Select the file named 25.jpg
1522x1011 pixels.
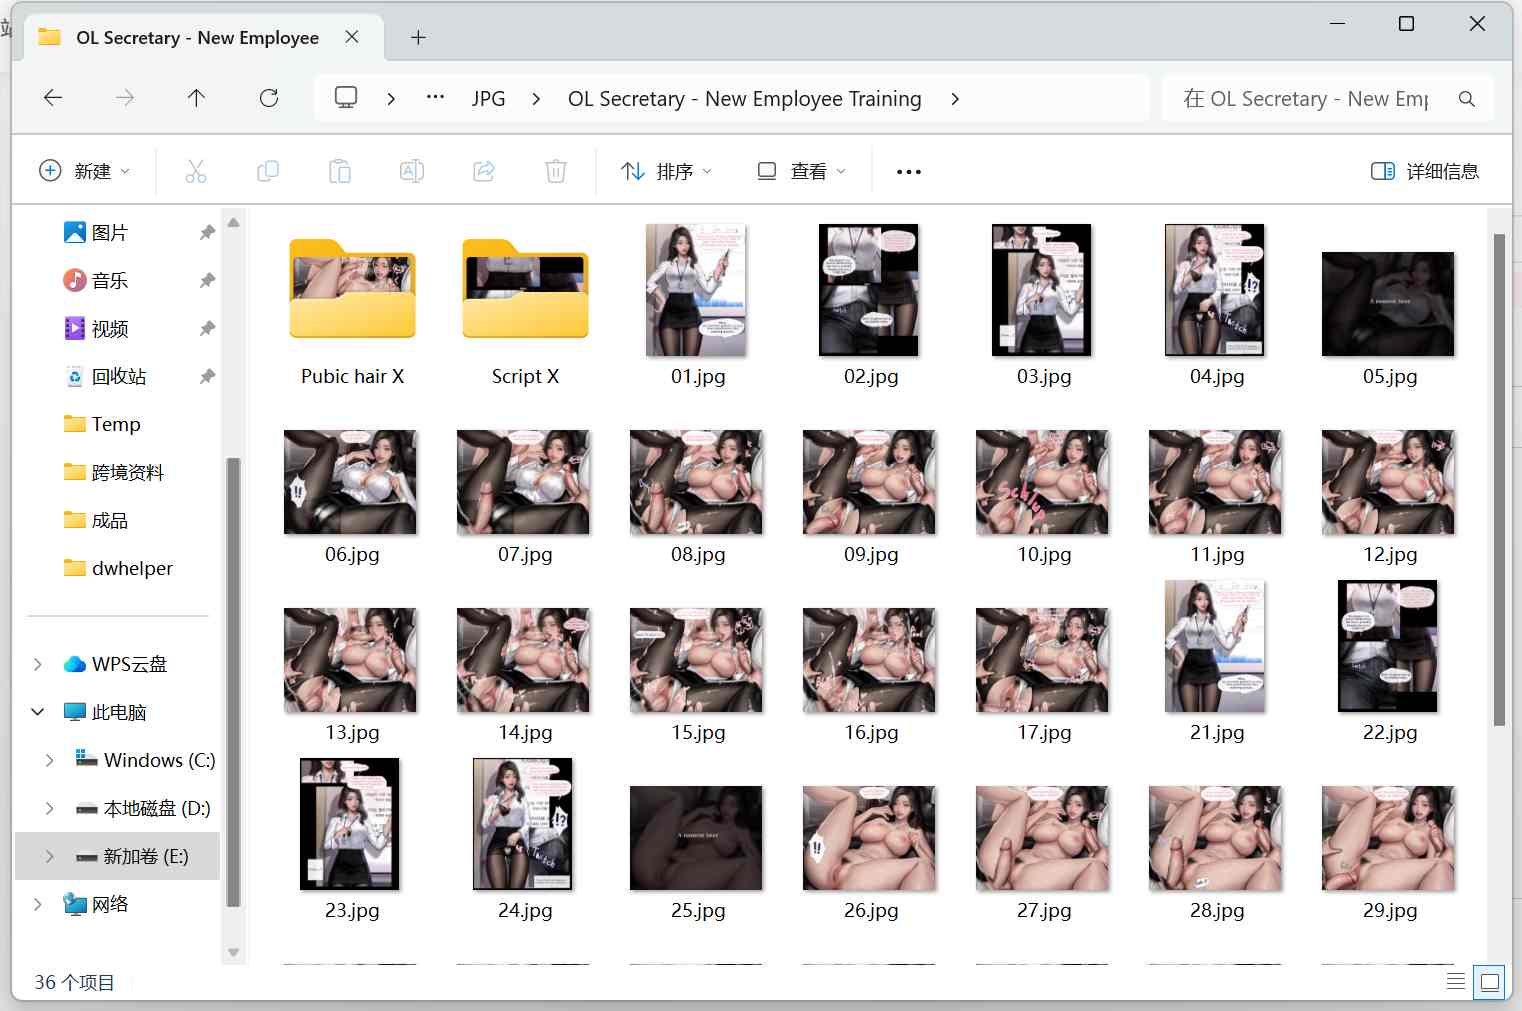(697, 852)
